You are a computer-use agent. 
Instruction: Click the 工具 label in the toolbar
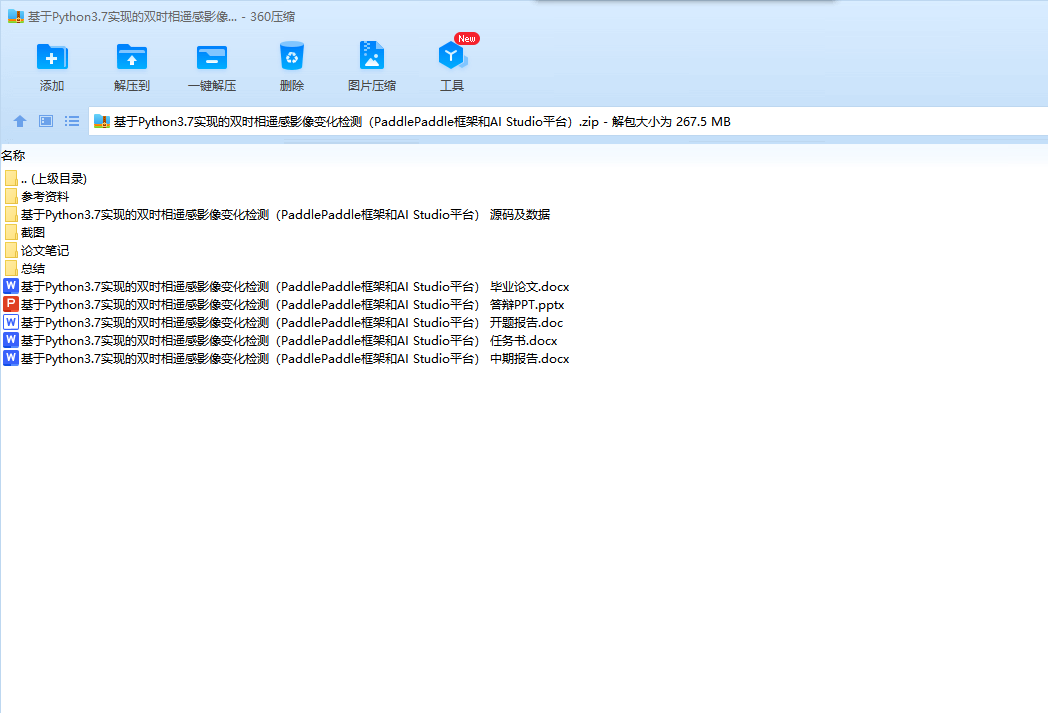point(452,86)
